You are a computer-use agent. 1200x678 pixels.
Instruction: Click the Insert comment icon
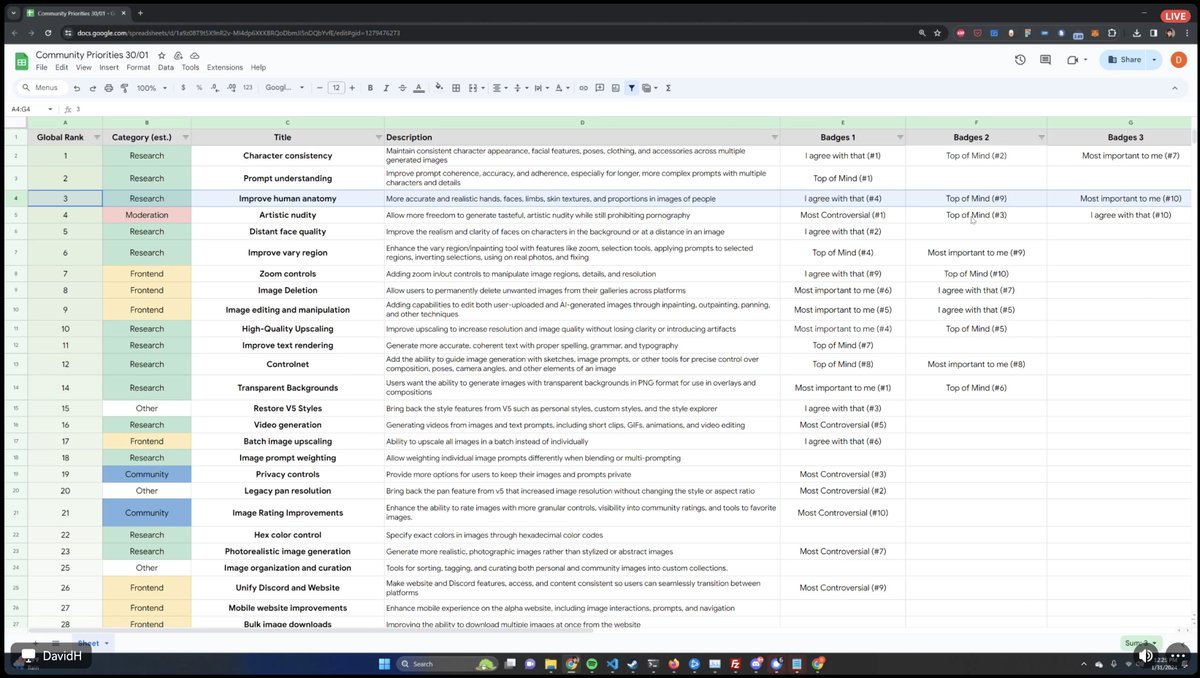coord(600,87)
